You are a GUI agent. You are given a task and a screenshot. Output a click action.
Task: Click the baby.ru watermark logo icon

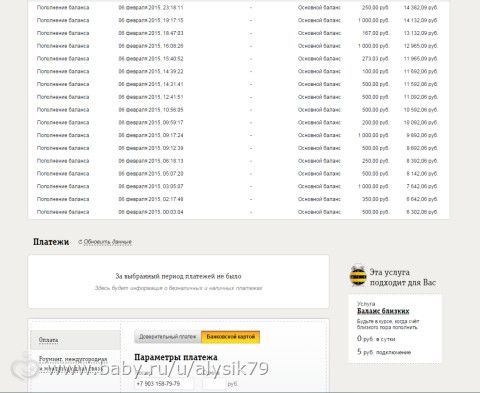coord(23,367)
